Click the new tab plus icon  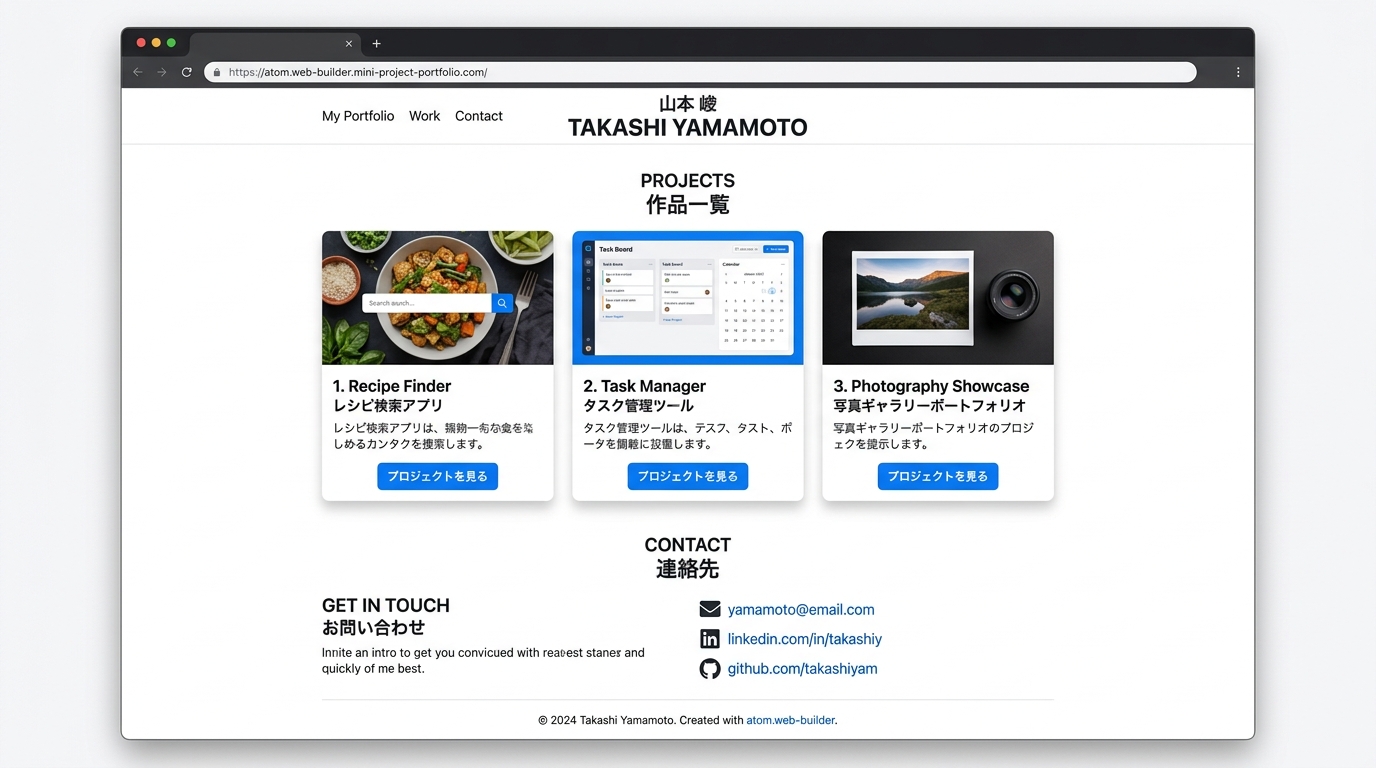pos(376,44)
